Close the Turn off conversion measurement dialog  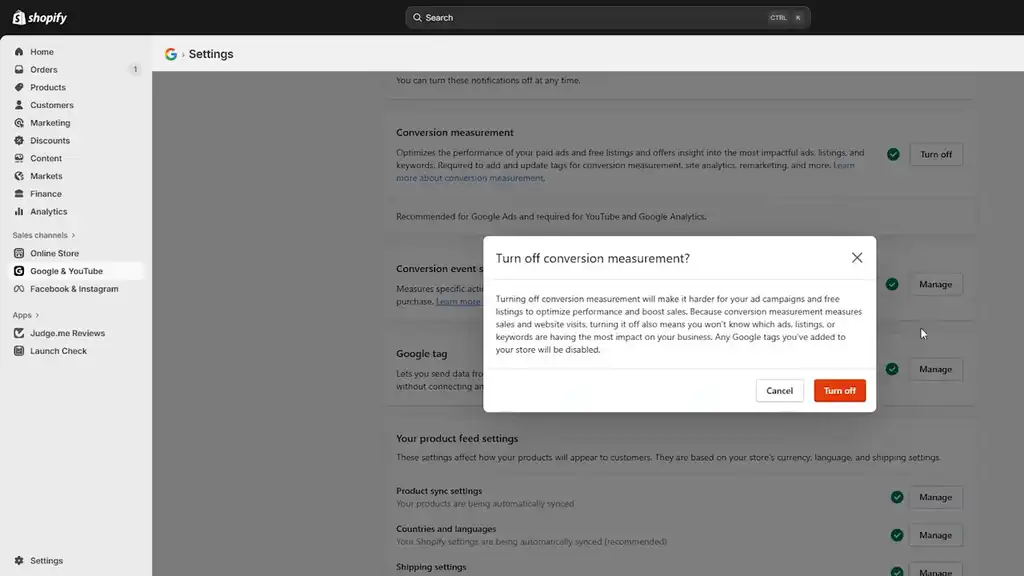coord(857,257)
